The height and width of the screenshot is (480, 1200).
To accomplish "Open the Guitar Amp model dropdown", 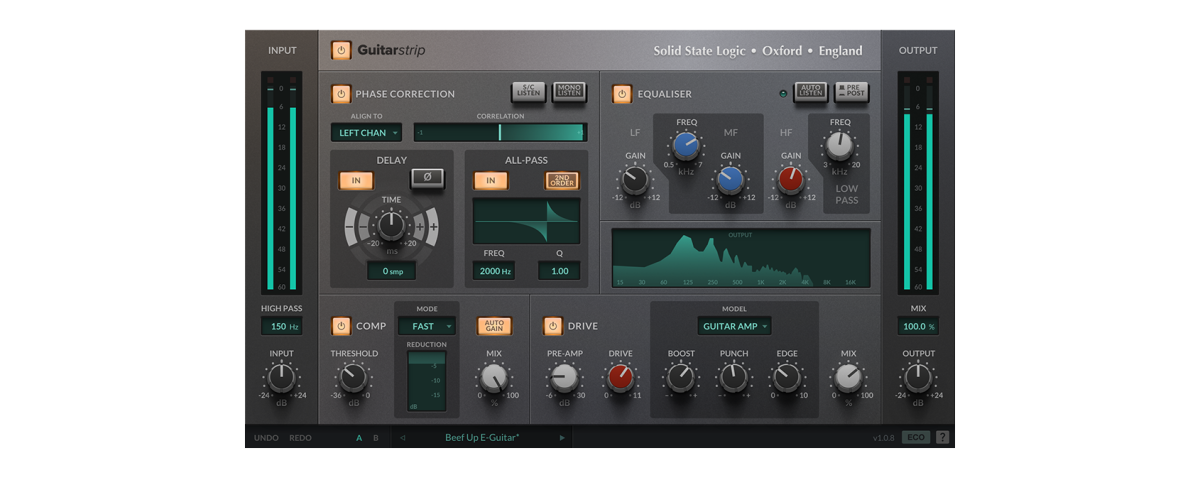I will coord(734,326).
